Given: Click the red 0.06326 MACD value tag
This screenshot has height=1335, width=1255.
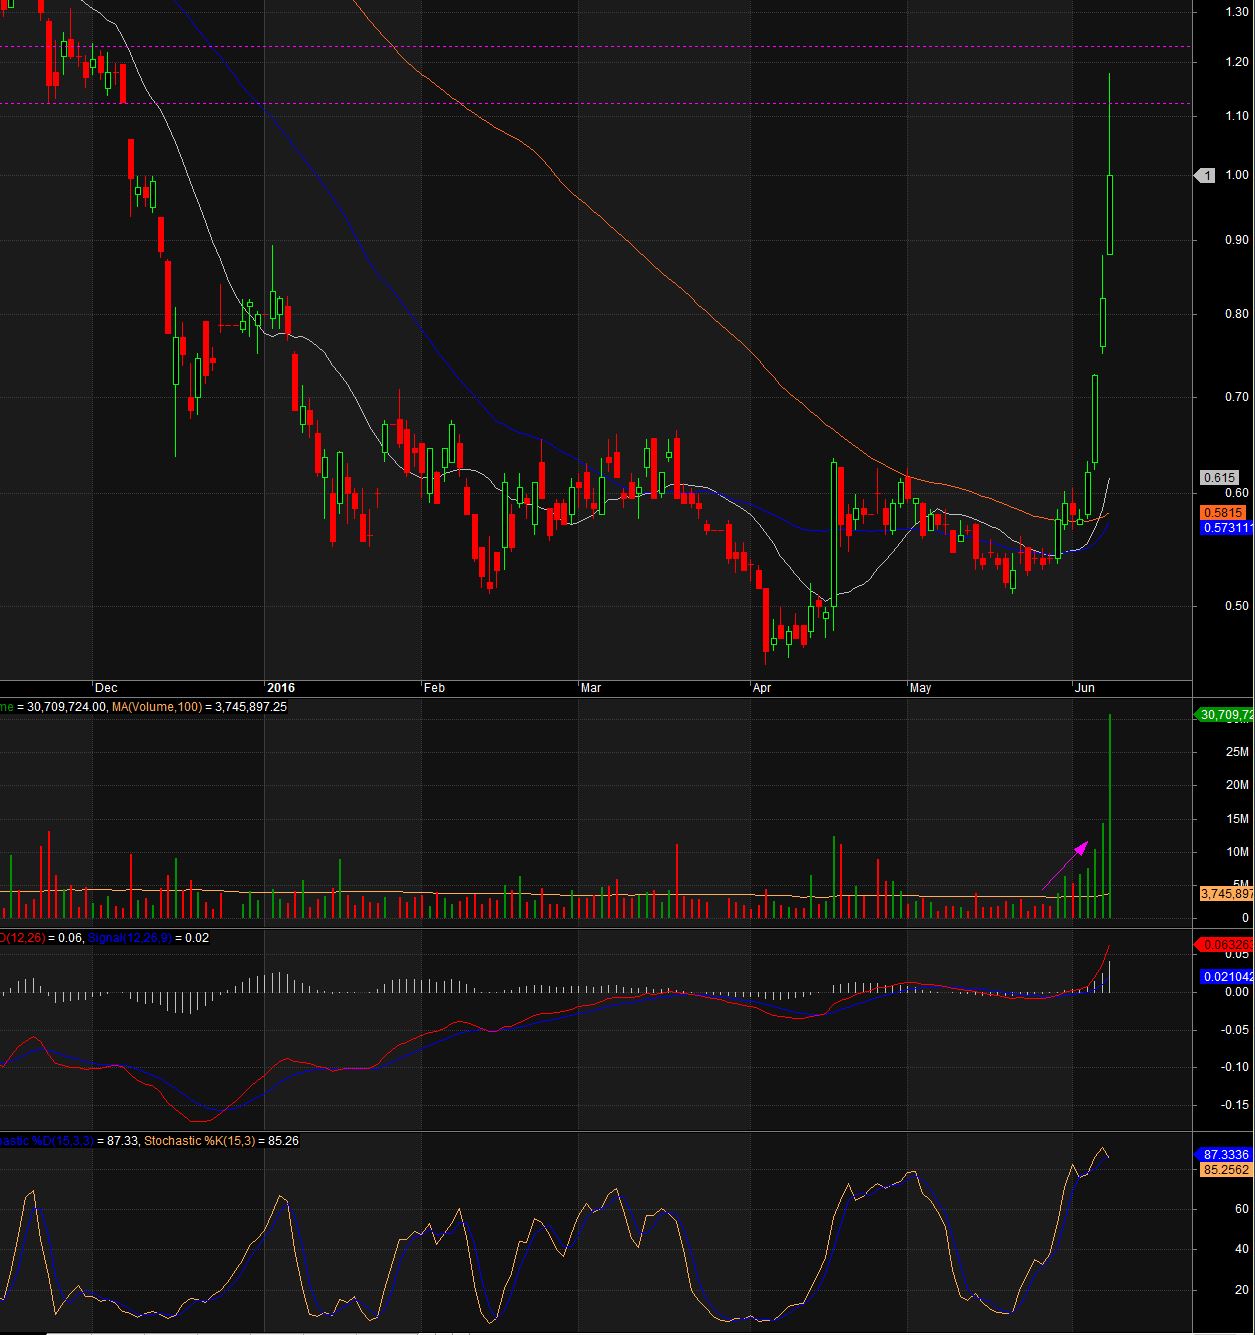Looking at the screenshot, I should pyautogui.click(x=1224, y=945).
